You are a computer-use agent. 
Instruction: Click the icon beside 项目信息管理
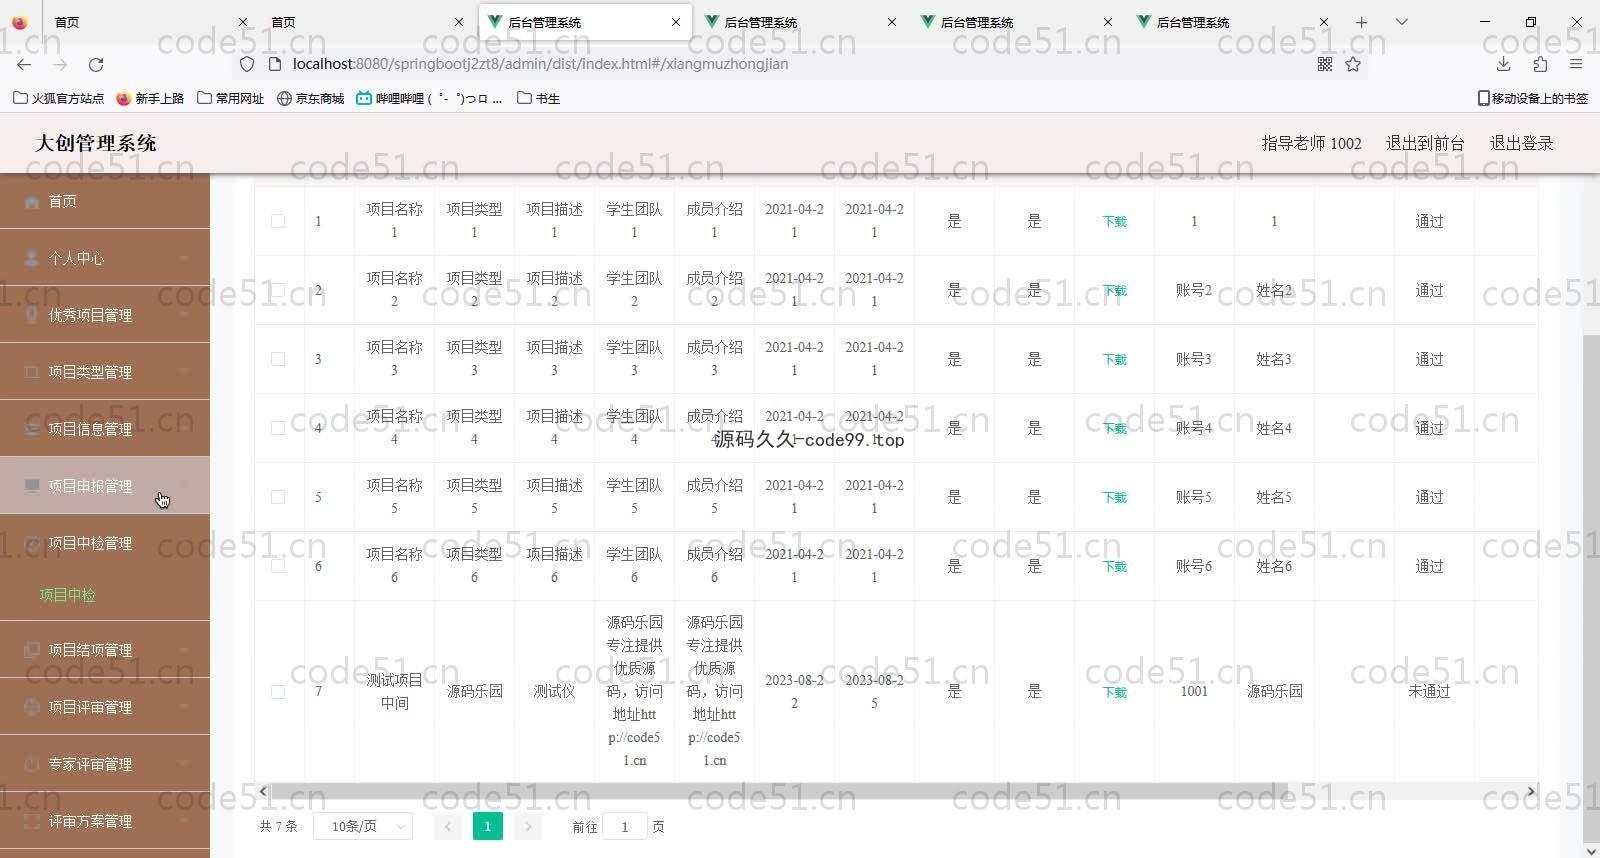pyautogui.click(x=32, y=429)
